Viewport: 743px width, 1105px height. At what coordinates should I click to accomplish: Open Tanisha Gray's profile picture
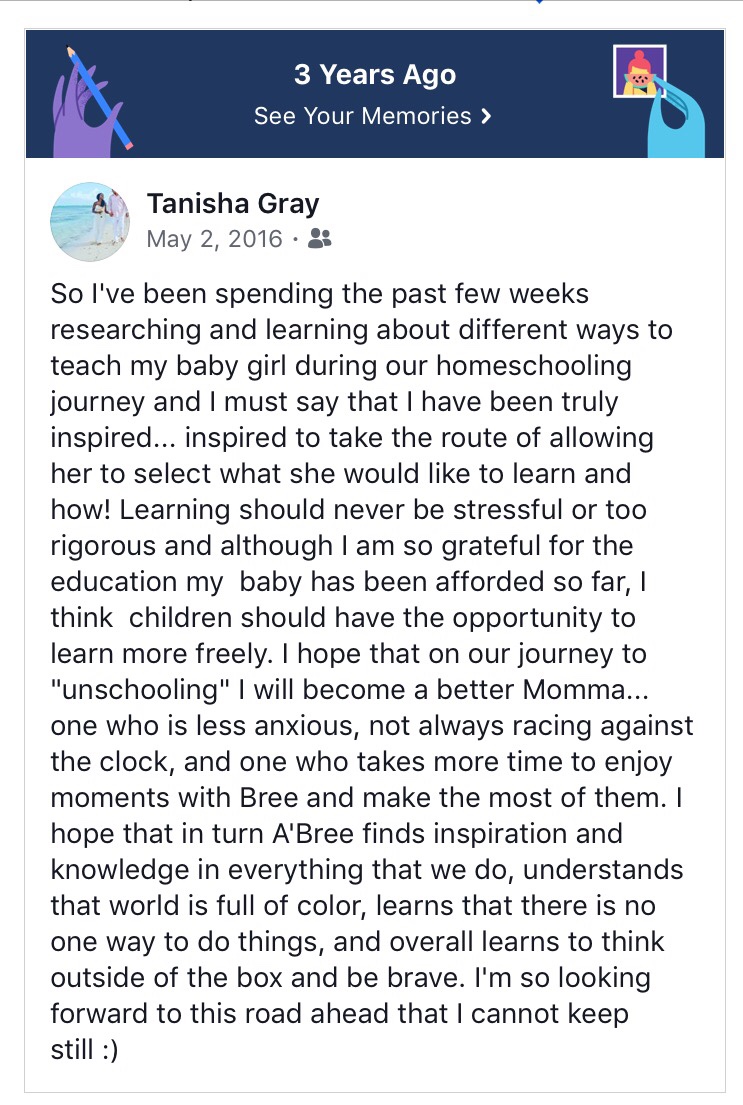pyautogui.click(x=90, y=221)
